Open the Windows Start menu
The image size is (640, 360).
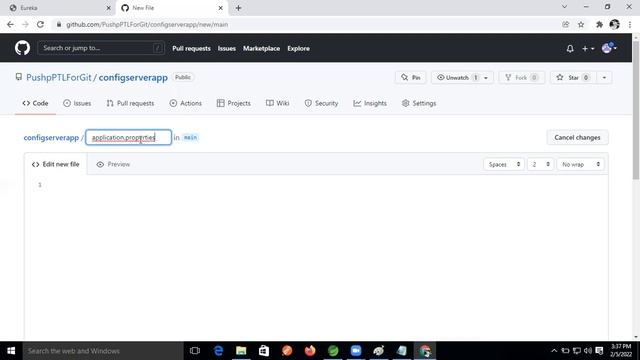(x=11, y=351)
